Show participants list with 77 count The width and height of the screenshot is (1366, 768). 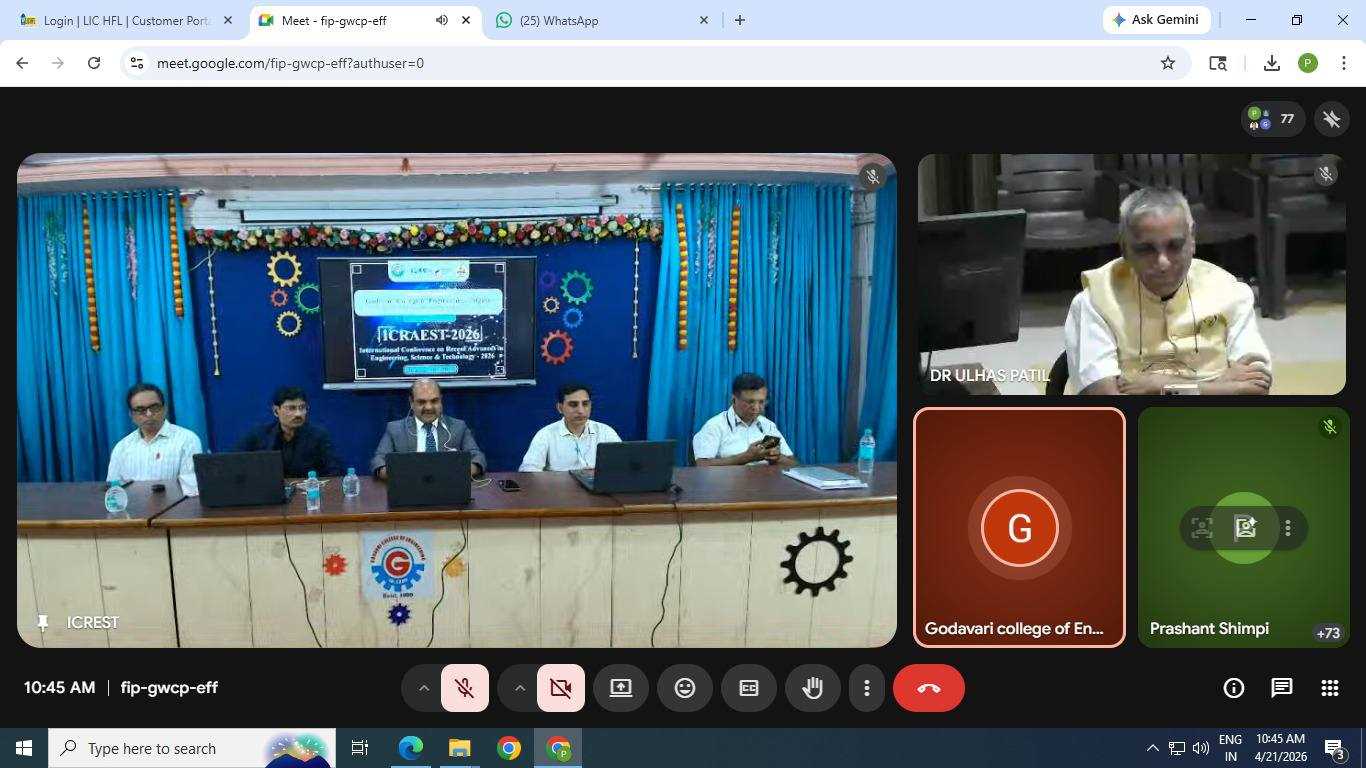pos(1271,119)
